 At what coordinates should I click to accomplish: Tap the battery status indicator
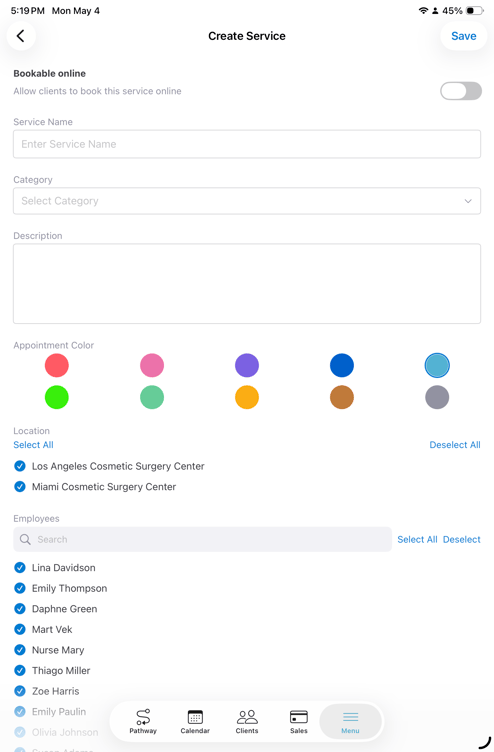tap(474, 11)
